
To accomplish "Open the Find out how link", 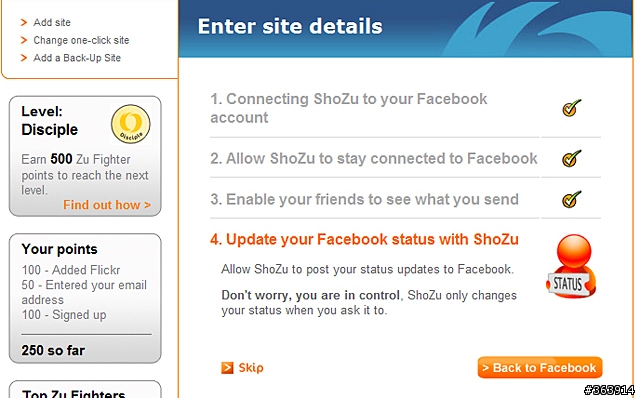I will [x=107, y=205].
